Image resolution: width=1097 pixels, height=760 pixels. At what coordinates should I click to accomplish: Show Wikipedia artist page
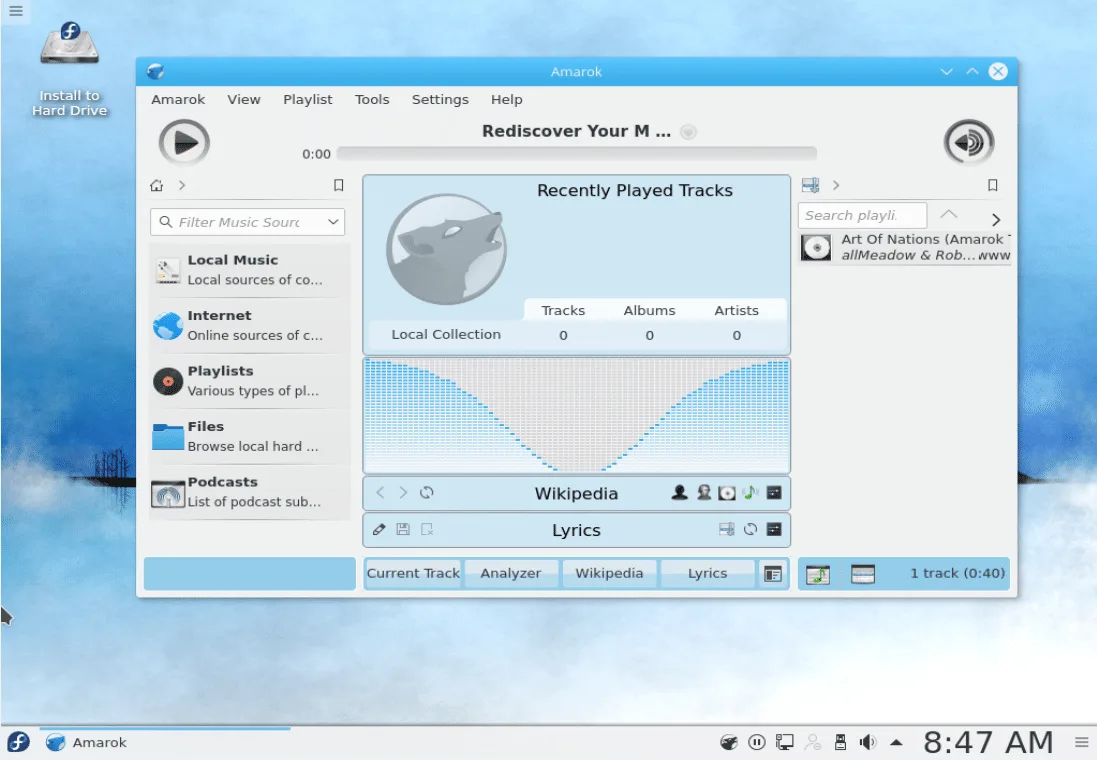coord(679,493)
